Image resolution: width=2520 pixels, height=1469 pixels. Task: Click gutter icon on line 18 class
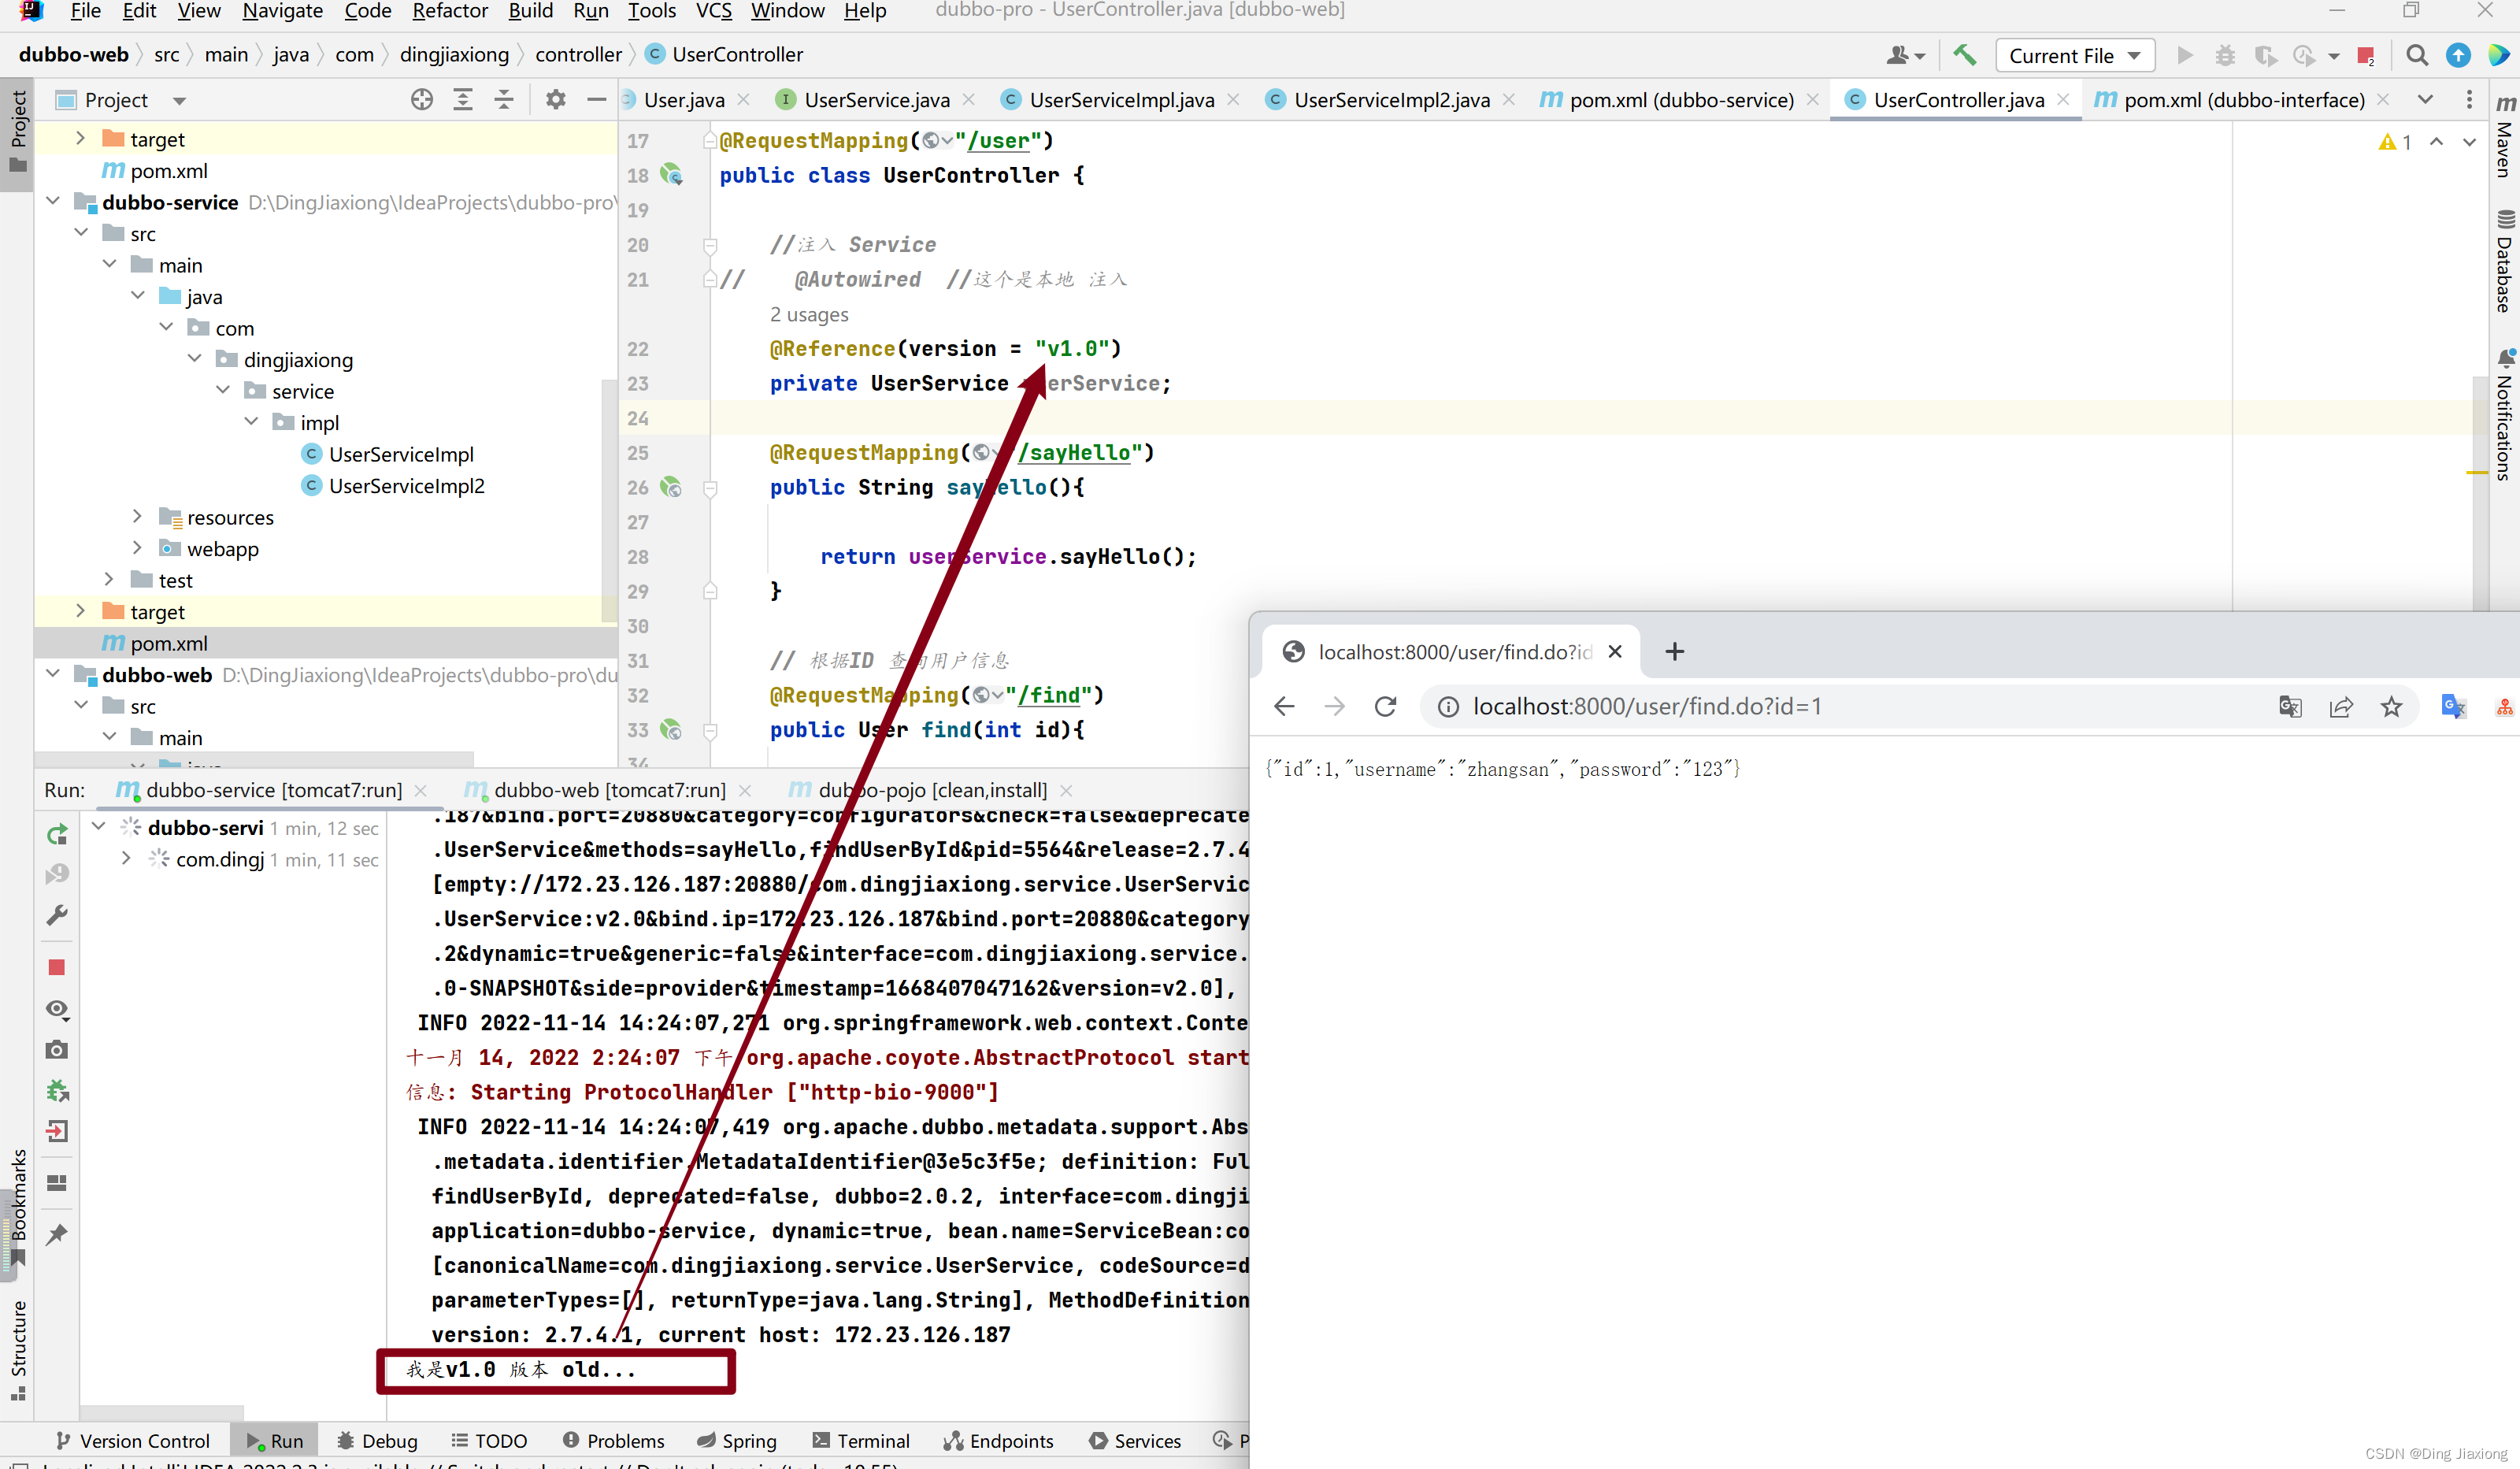pos(671,175)
